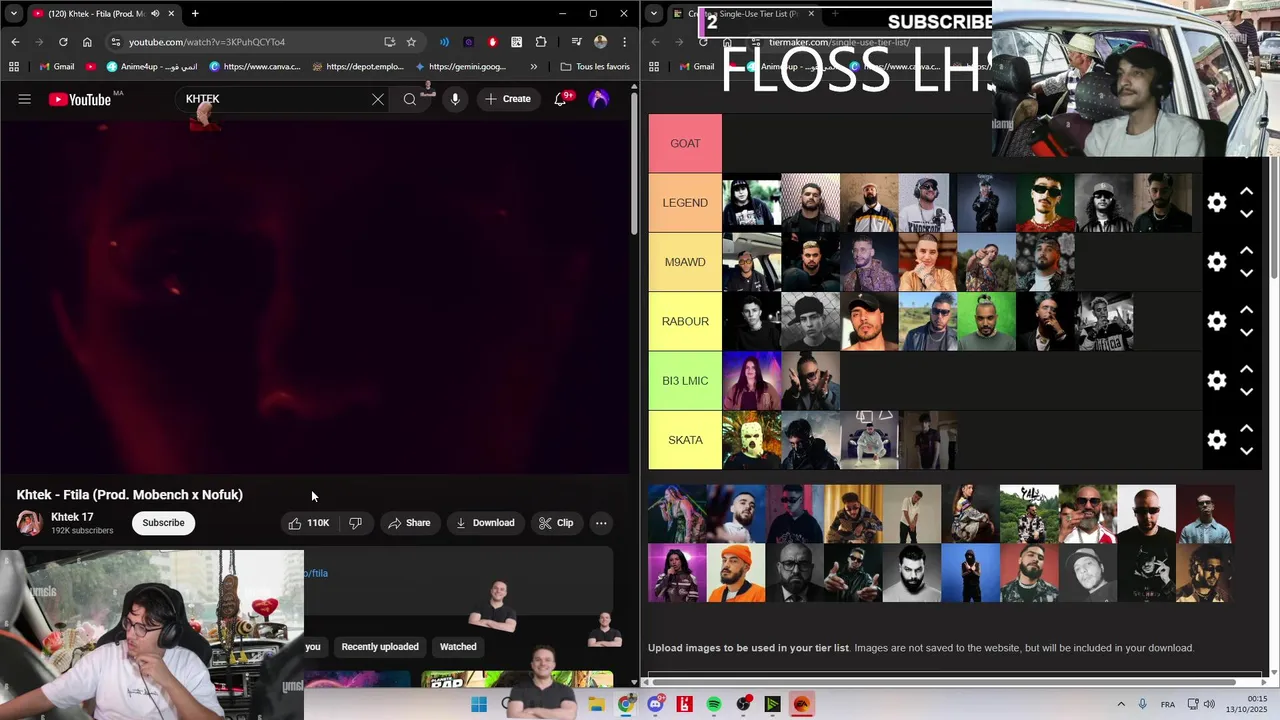
Task: Bookmark this page with star icon
Action: pyautogui.click(x=411, y=42)
